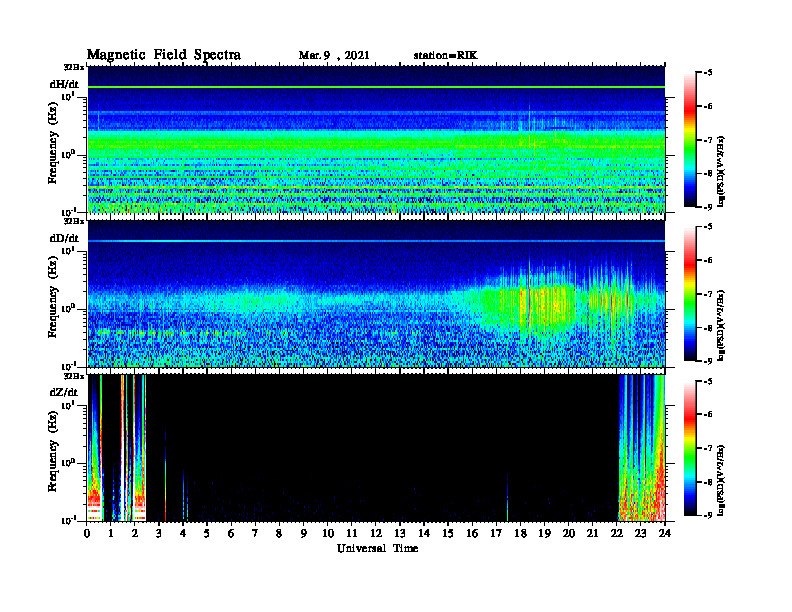
Task: Click hour tick label 8 on time axis
Action: (x=280, y=533)
